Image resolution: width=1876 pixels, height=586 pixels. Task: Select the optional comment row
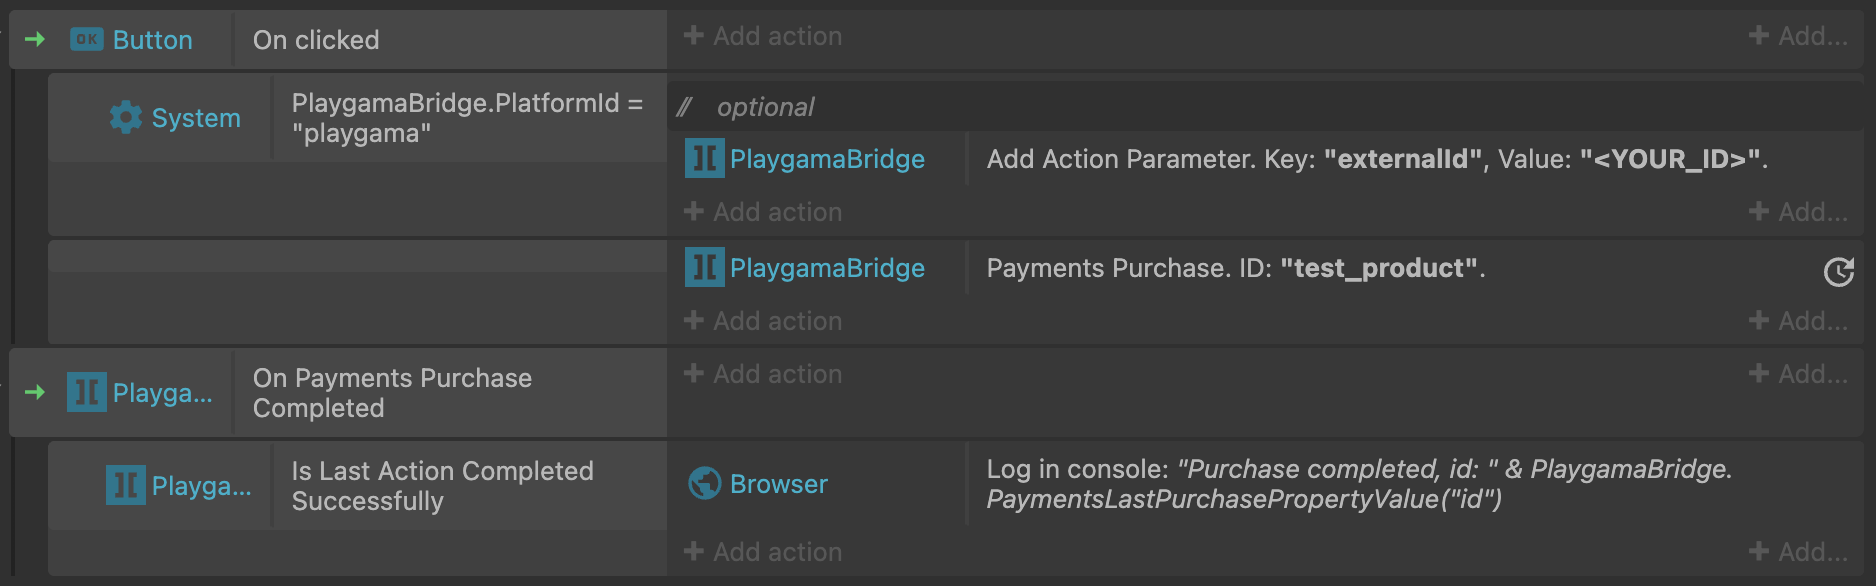pos(1266,107)
